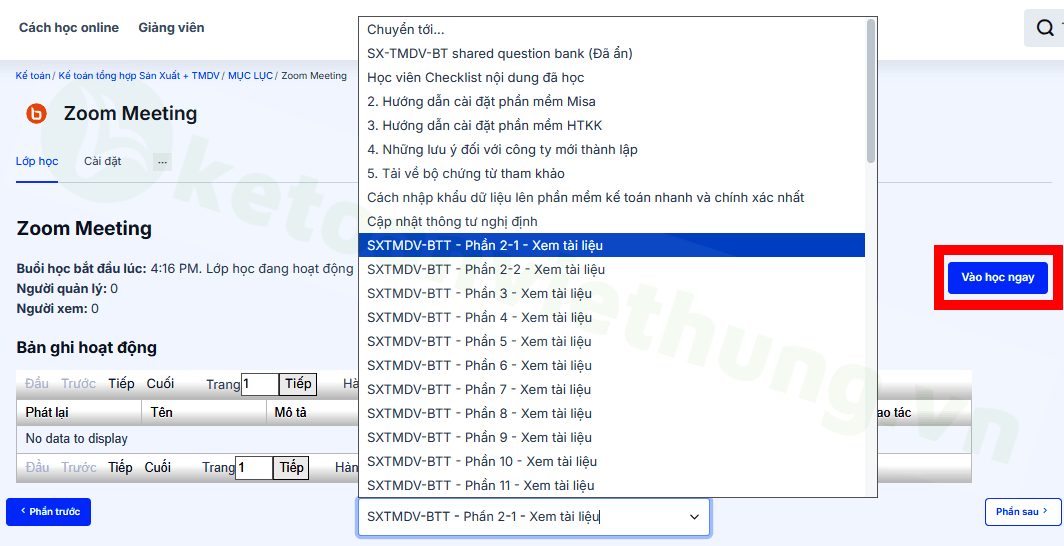Open MỤC LỤC breadcrumb link
The height and width of the screenshot is (546, 1064).
[x=250, y=76]
